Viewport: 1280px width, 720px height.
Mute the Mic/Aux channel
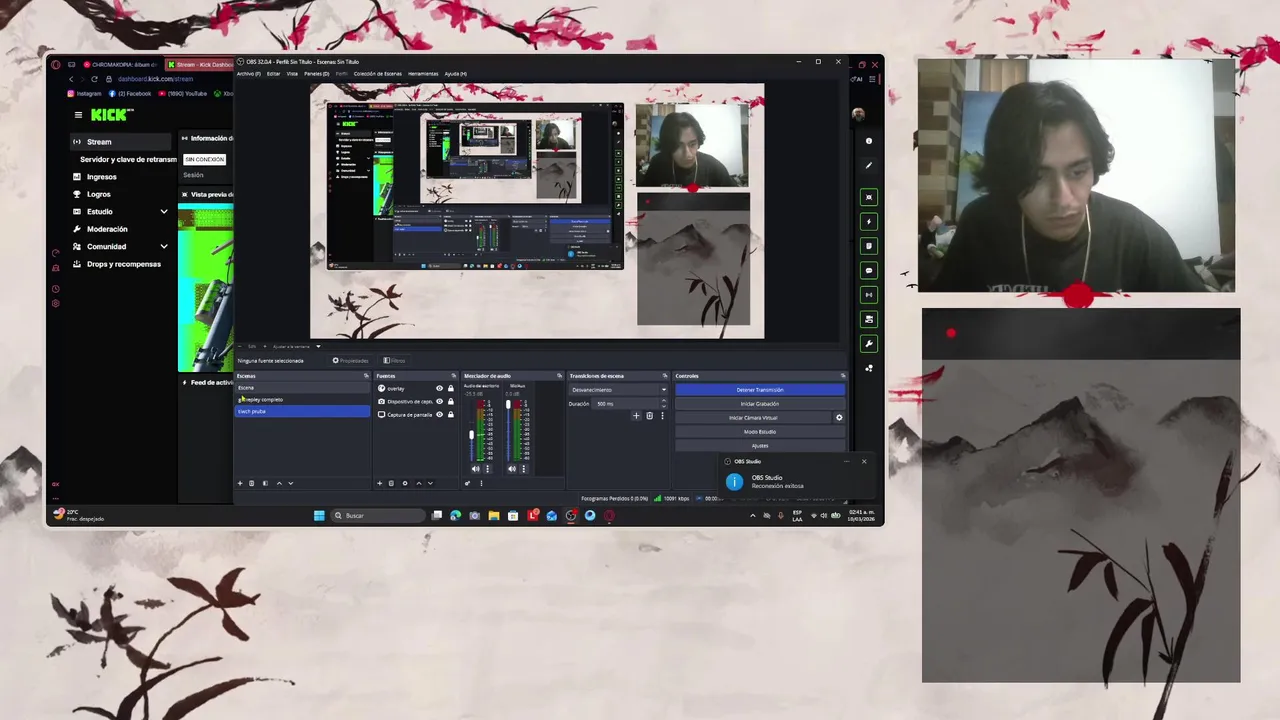(512, 469)
